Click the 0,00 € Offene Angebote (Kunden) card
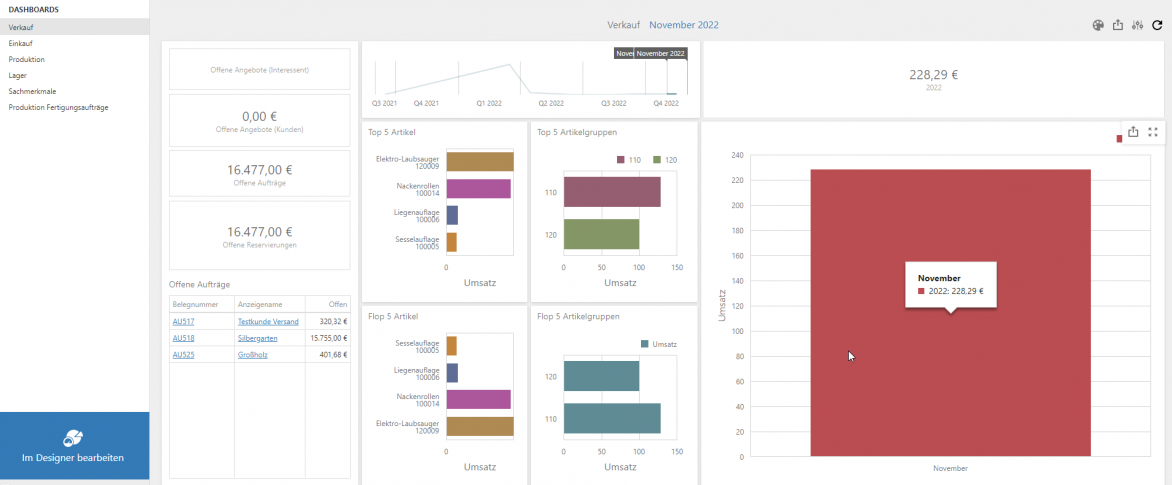1172x485 pixels. pyautogui.click(x=259, y=120)
